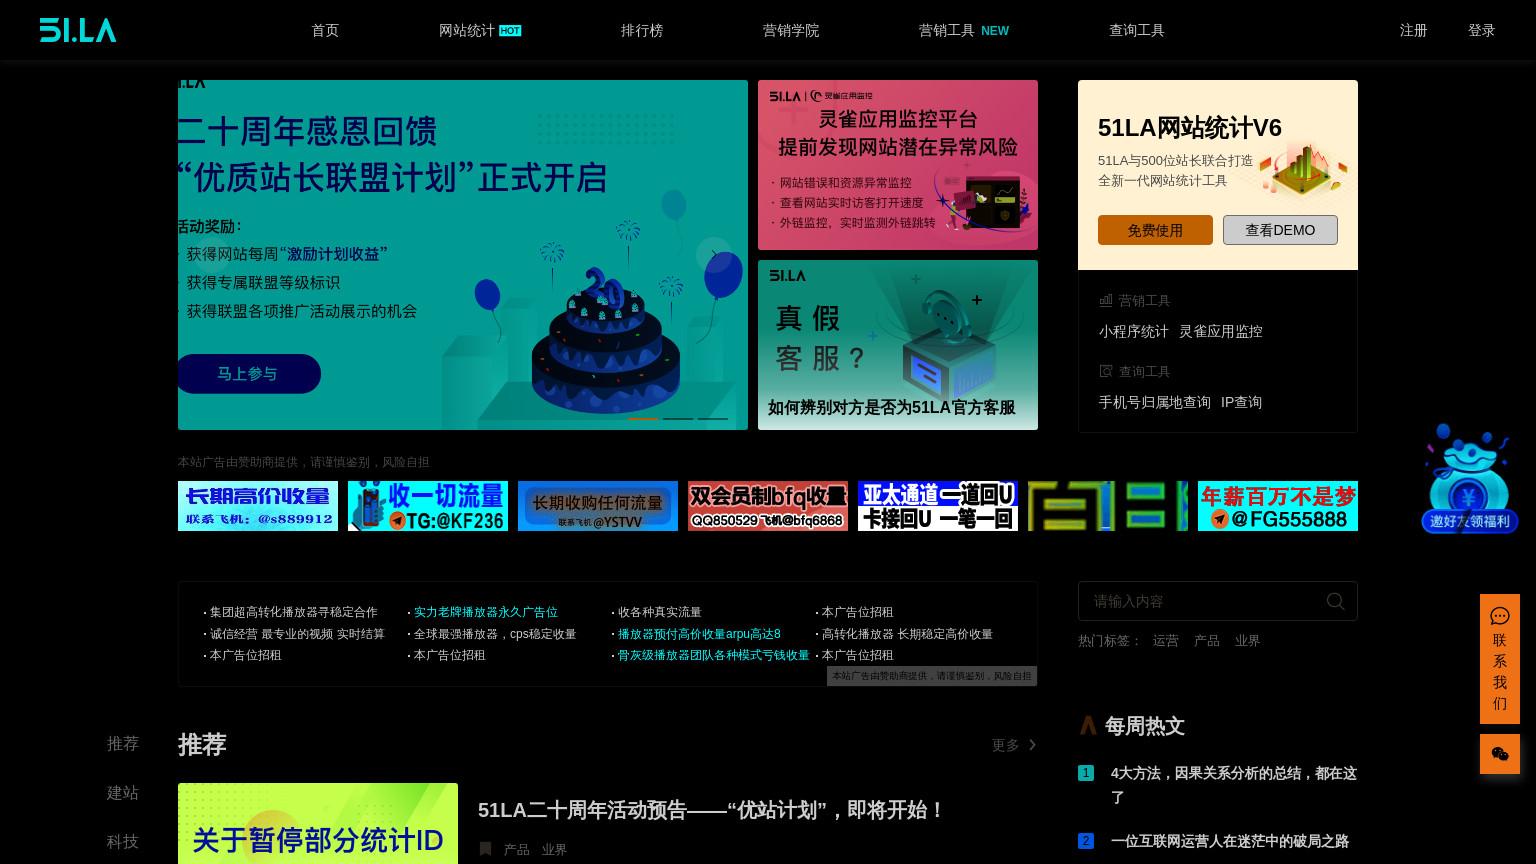
Task: Open the WeChat icon button
Action: click(x=1500, y=754)
